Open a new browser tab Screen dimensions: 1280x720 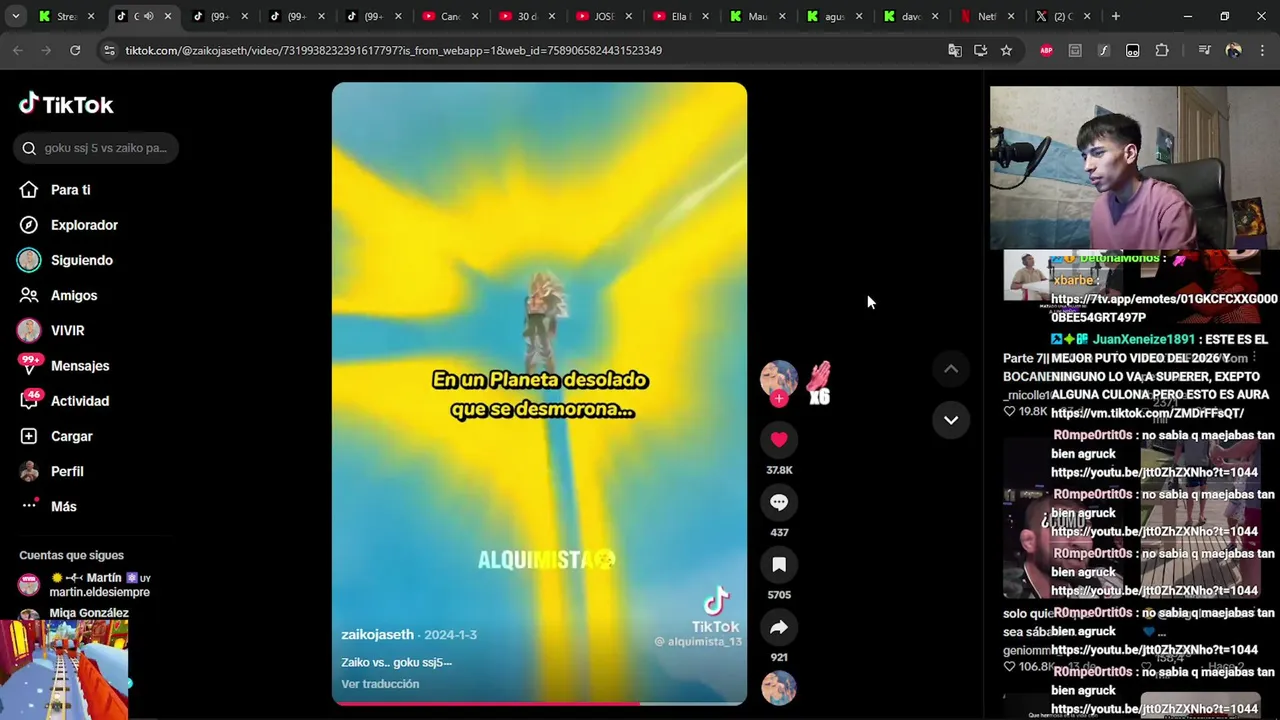1115,16
